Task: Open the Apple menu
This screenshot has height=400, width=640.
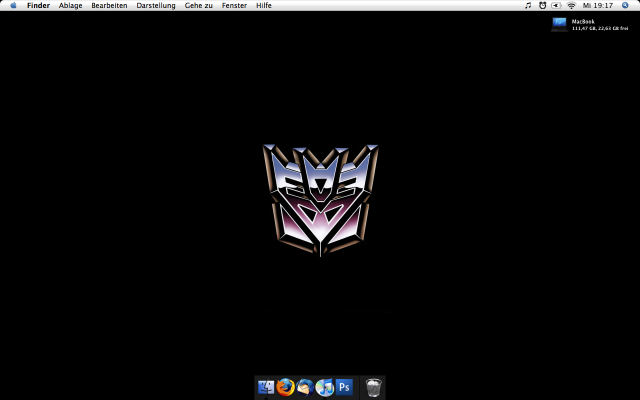Action: pos(13,5)
